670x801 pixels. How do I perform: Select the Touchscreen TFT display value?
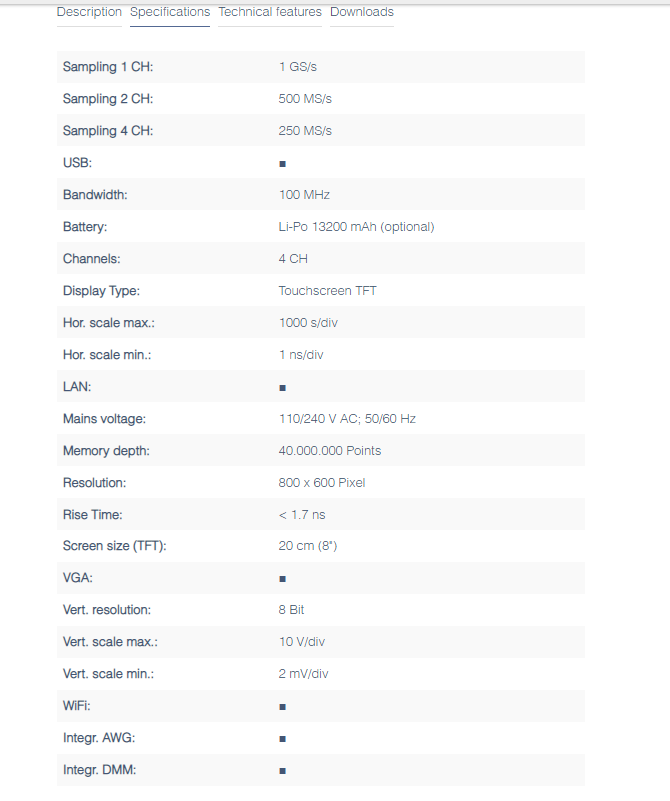(327, 291)
